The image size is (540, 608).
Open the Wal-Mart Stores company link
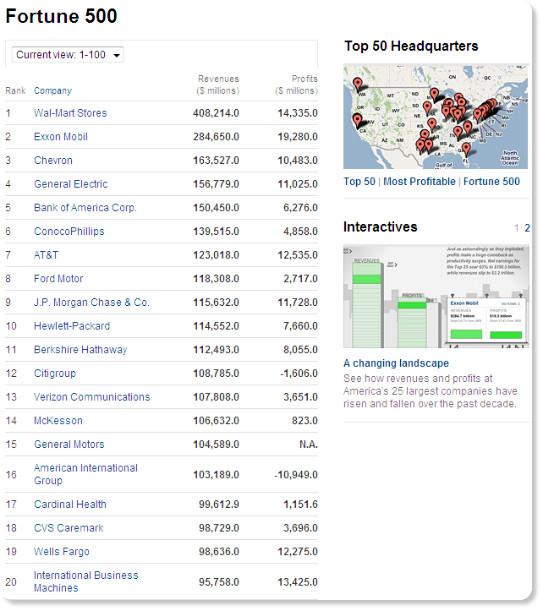[70, 113]
